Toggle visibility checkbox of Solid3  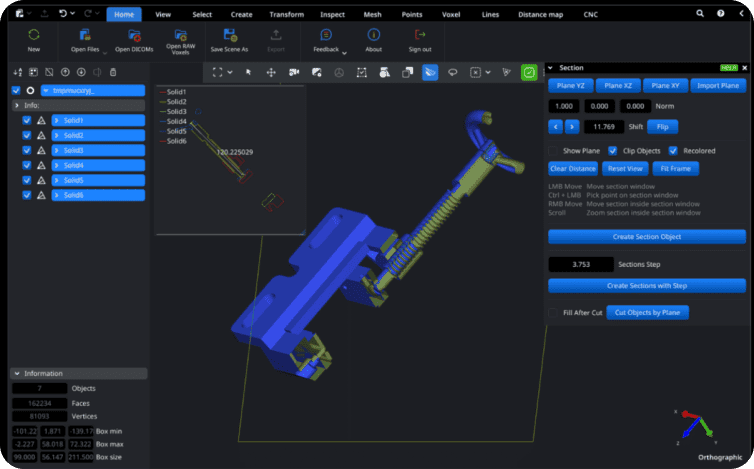[x=27, y=150]
